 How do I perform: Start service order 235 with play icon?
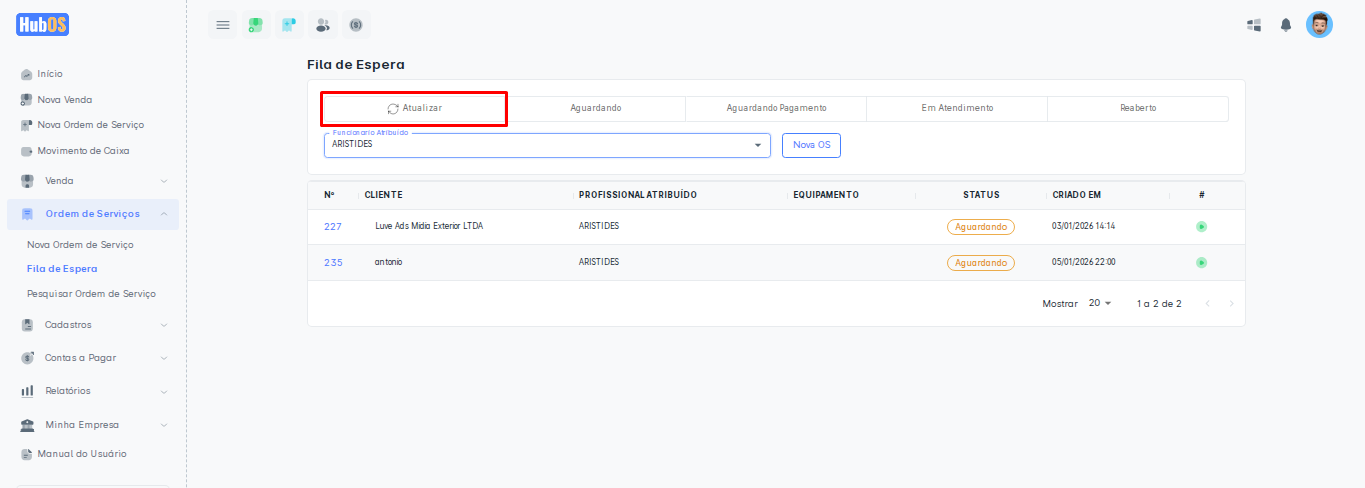pos(1201,263)
